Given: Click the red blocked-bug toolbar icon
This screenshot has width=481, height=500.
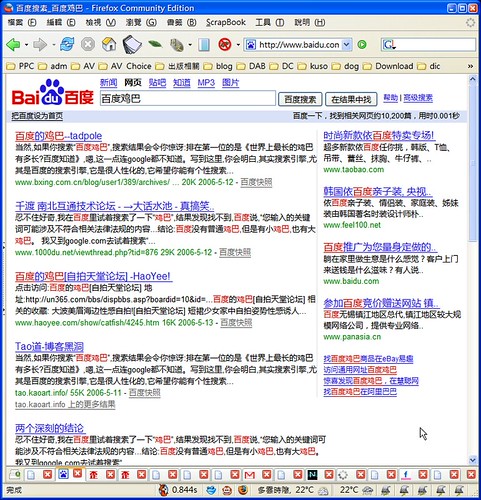Looking at the screenshot, I should [x=225, y=44].
